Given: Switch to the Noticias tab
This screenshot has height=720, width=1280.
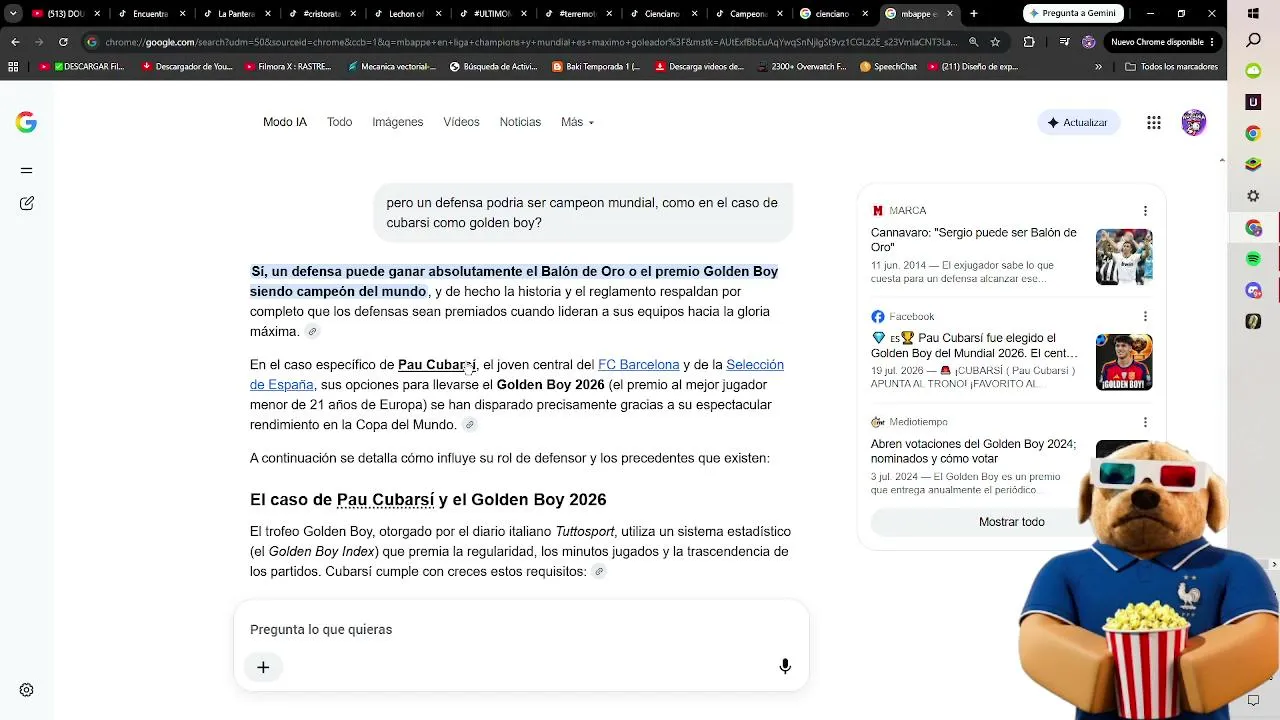Looking at the screenshot, I should [520, 122].
